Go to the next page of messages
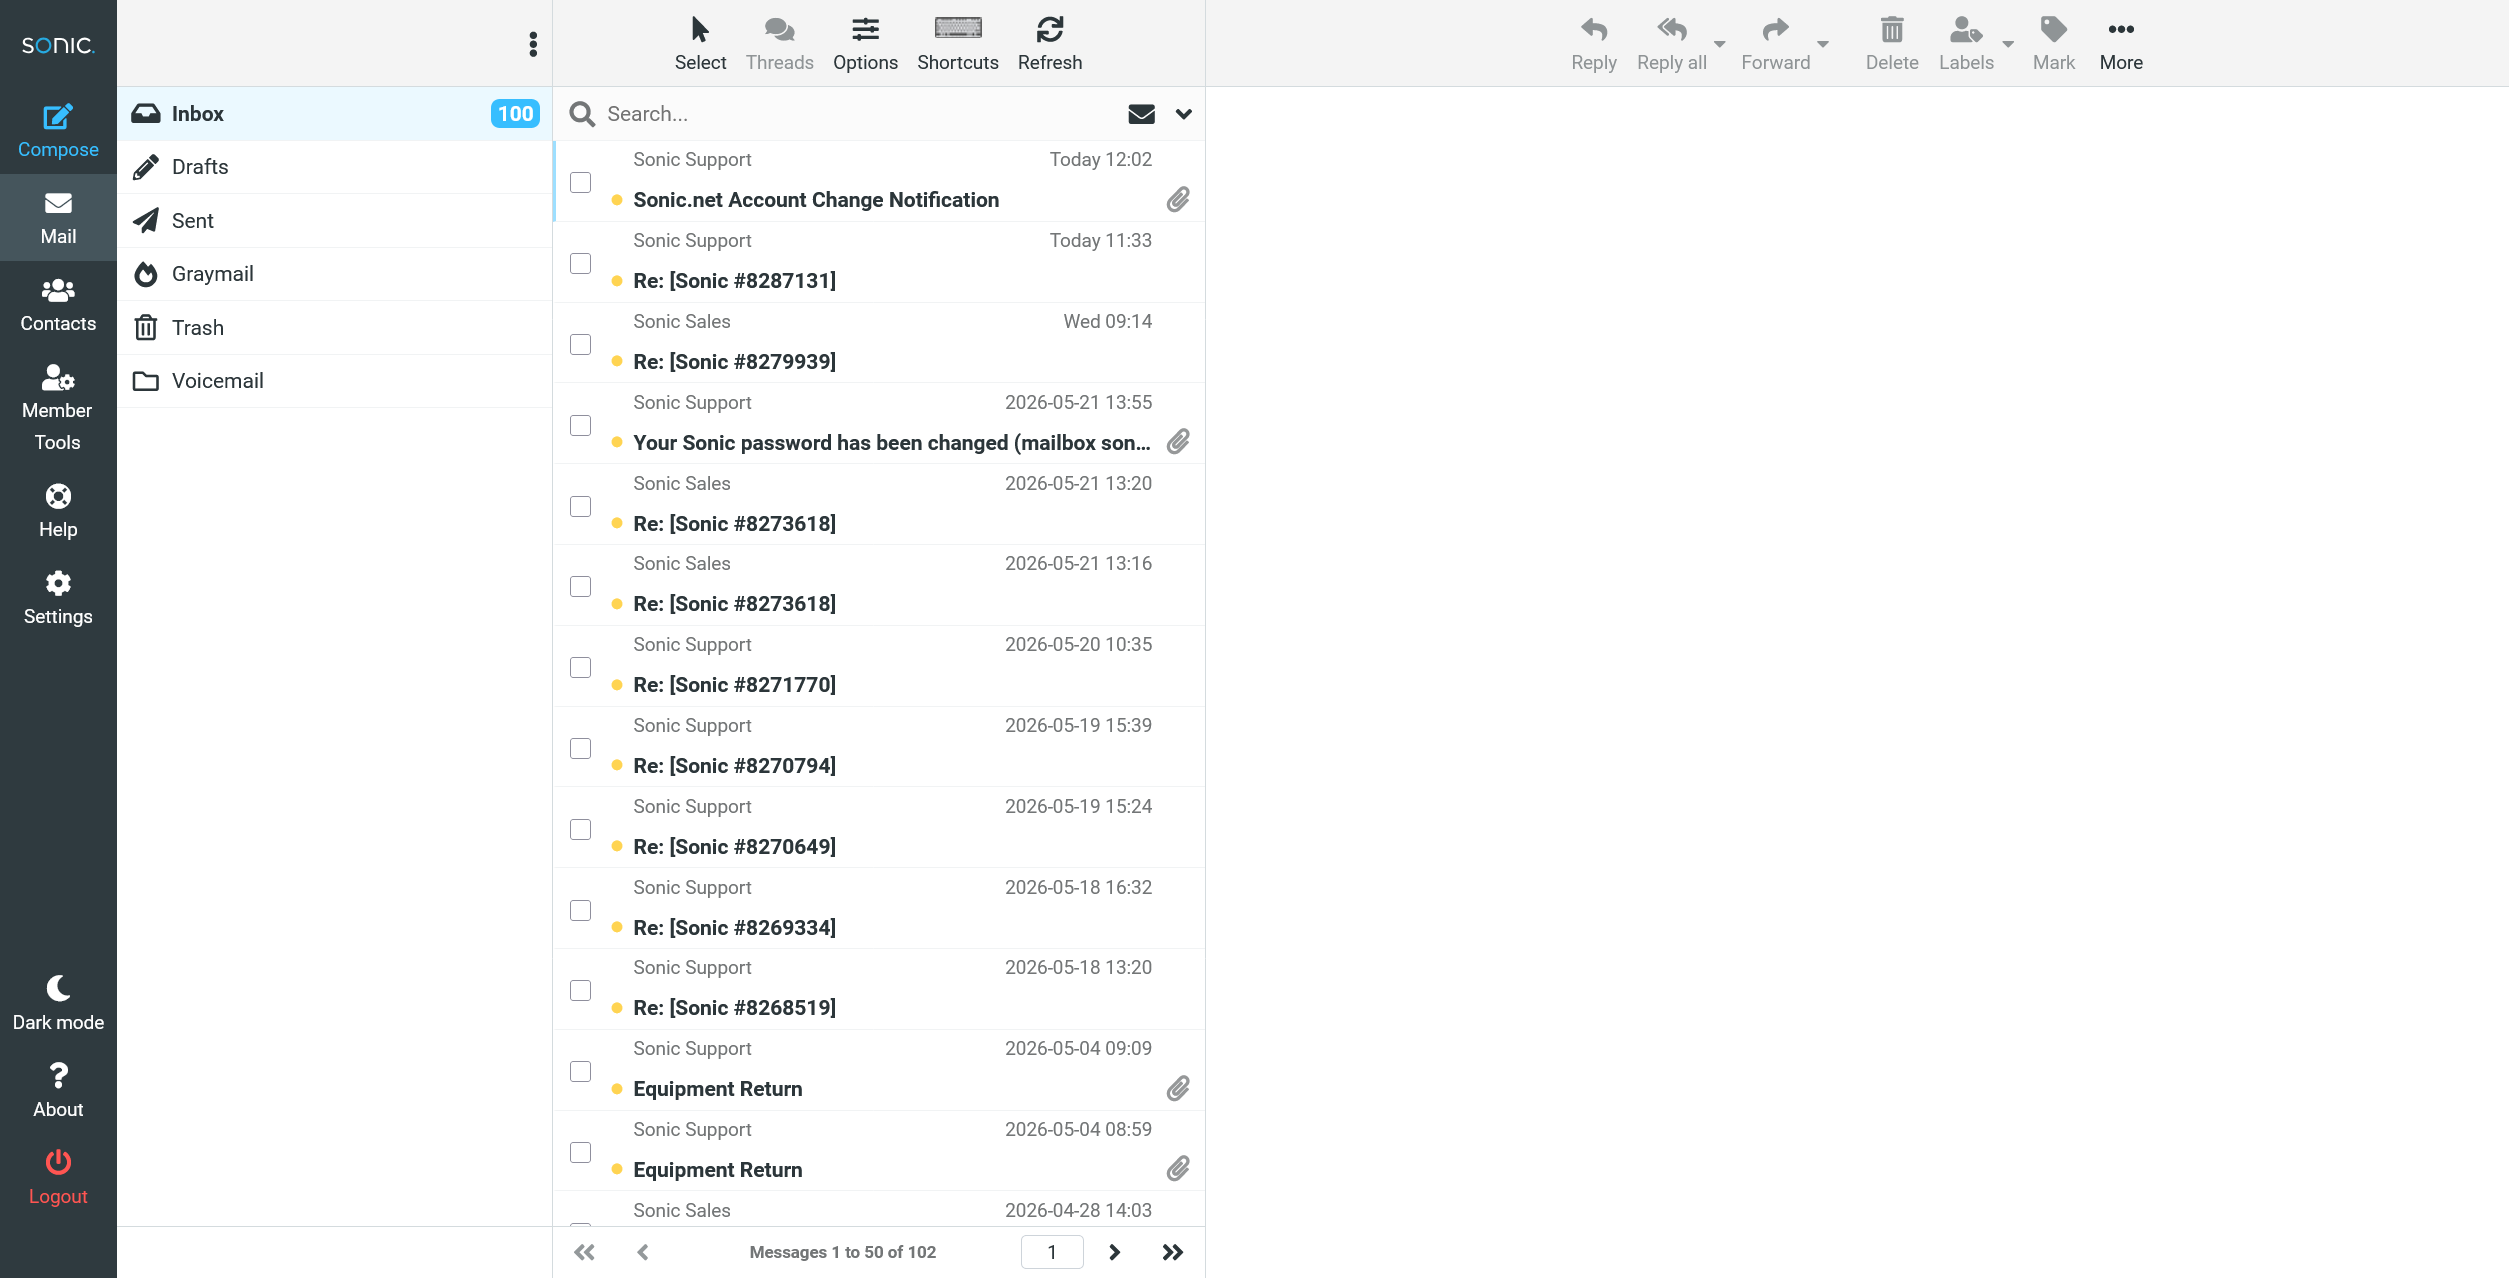The width and height of the screenshot is (2509, 1278). (x=1114, y=1252)
